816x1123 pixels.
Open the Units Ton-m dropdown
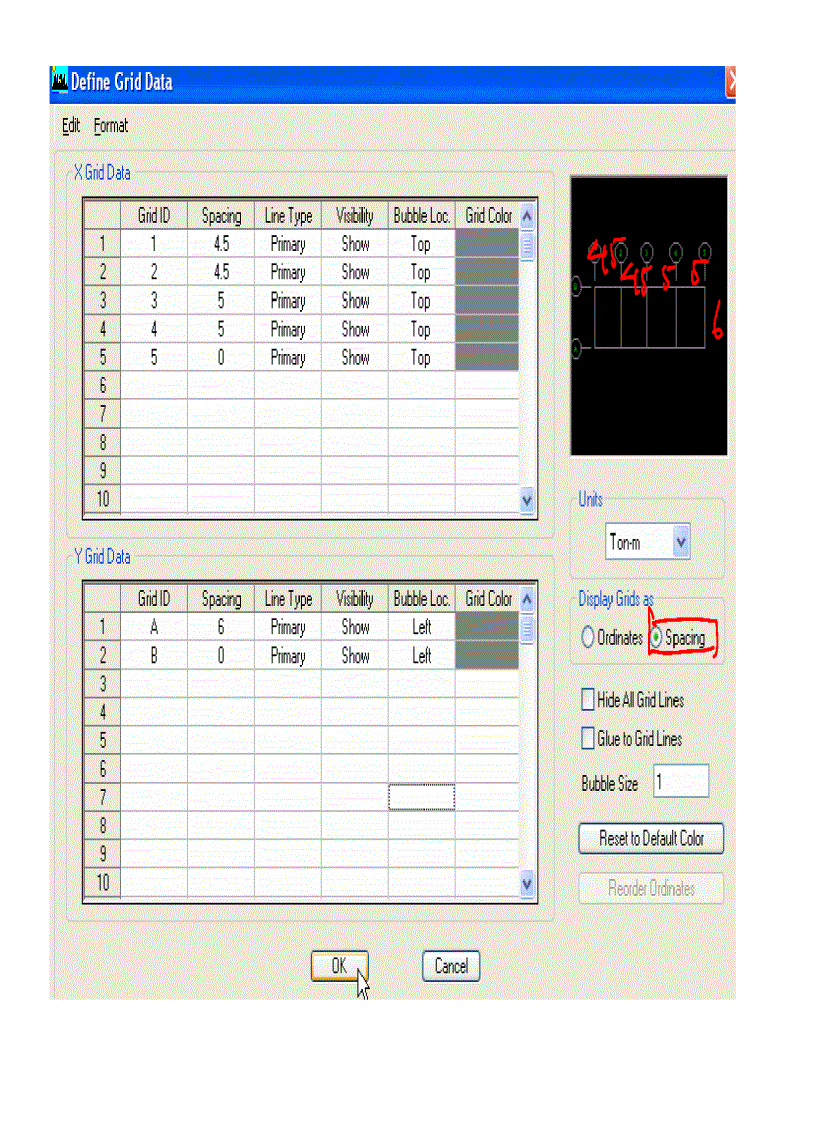(680, 543)
